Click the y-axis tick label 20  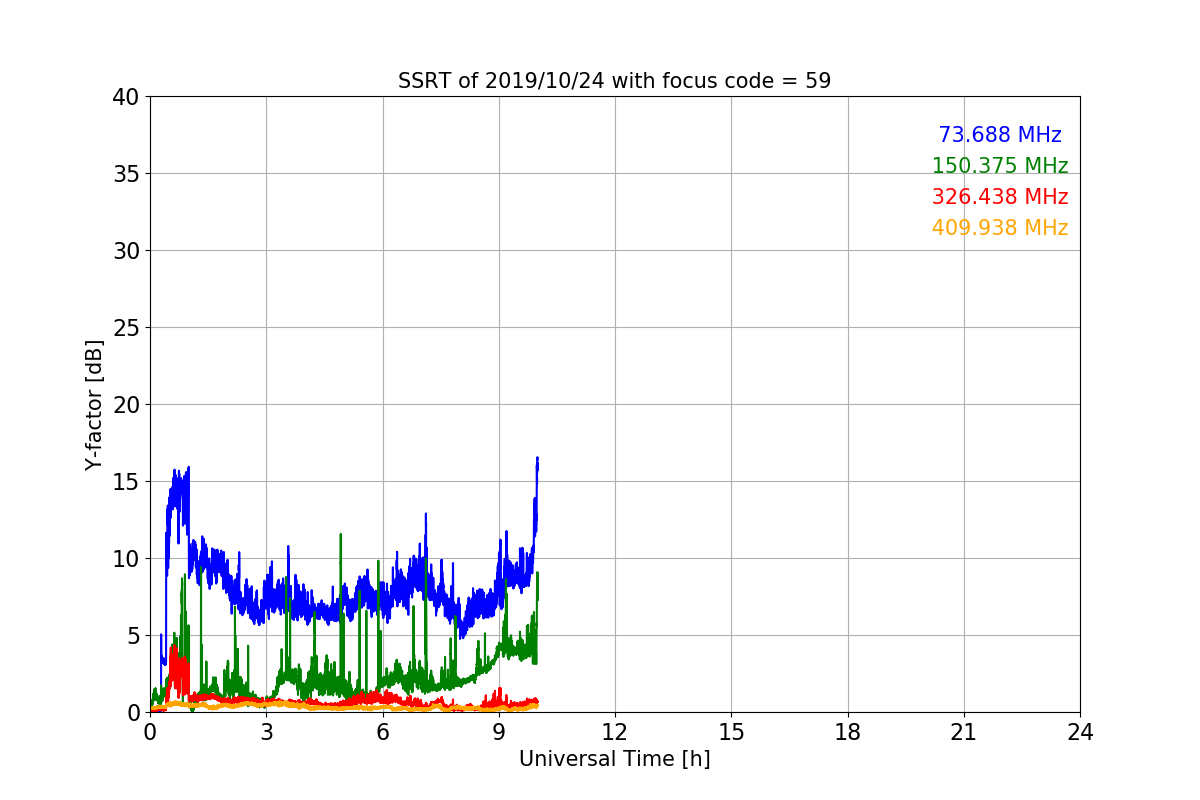click(x=126, y=405)
